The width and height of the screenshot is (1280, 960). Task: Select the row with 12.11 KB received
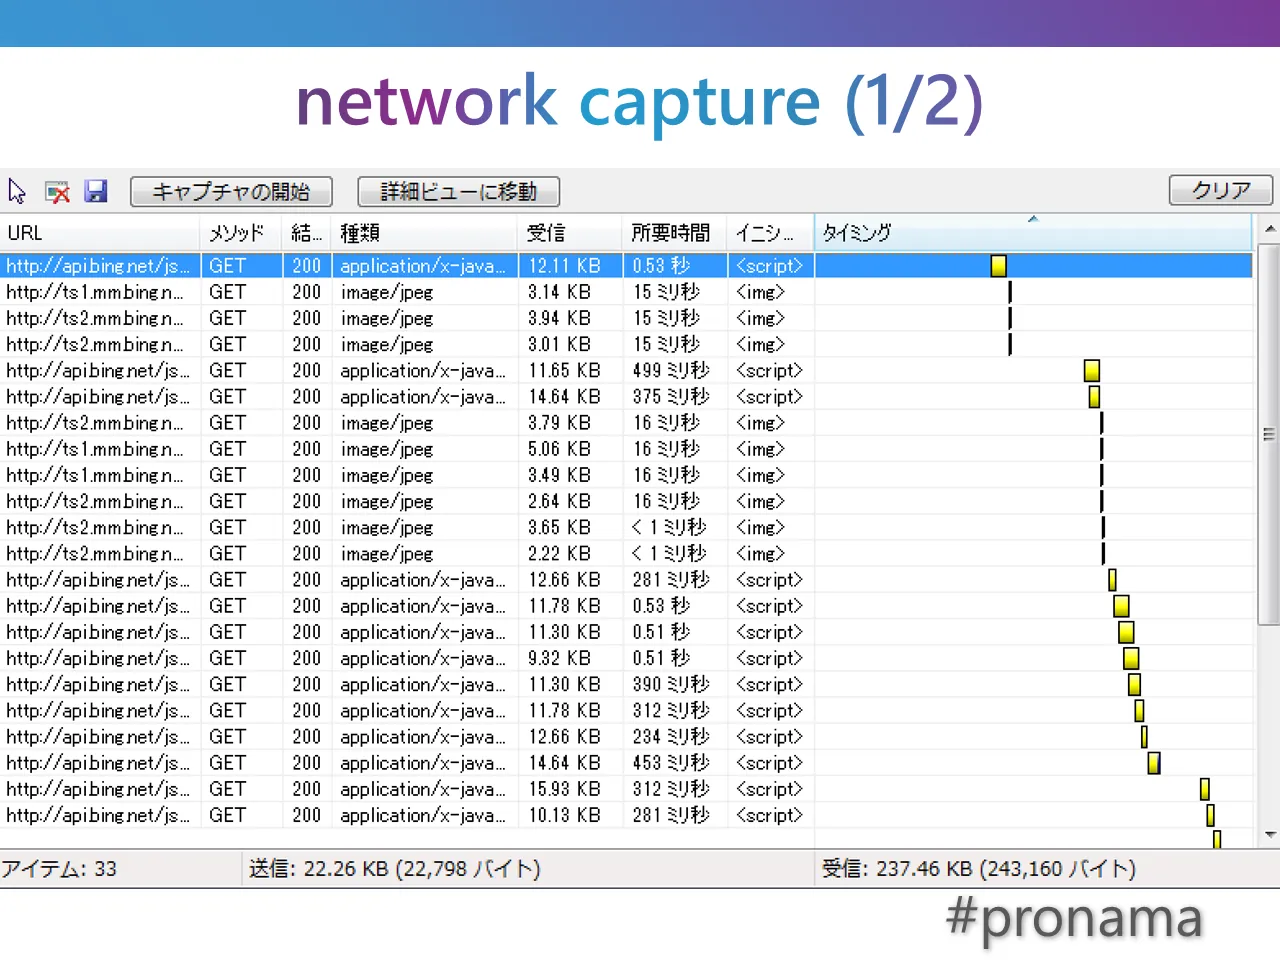[x=626, y=266]
